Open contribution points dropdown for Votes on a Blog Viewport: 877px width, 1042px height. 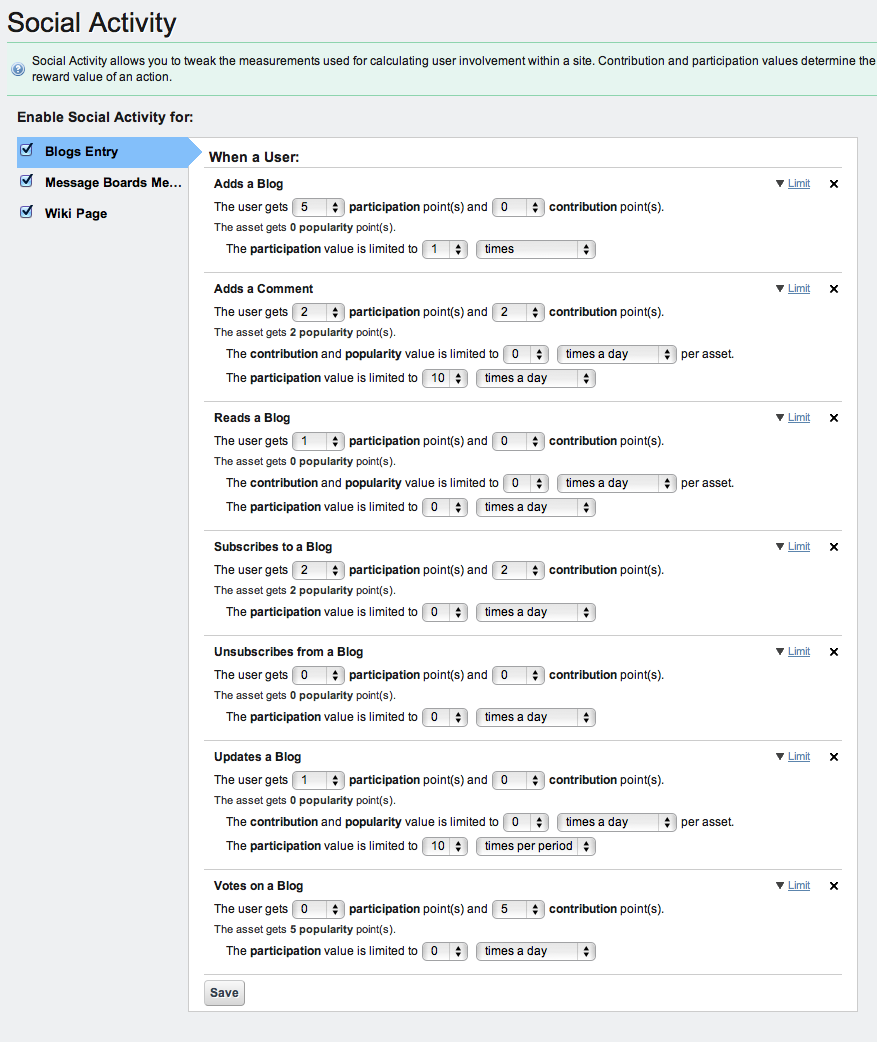pyautogui.click(x=518, y=909)
